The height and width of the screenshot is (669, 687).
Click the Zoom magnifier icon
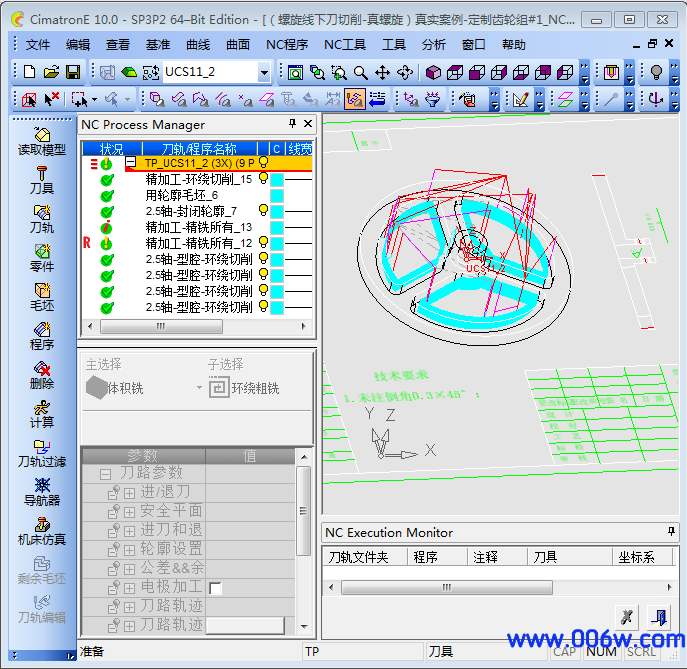coord(361,73)
